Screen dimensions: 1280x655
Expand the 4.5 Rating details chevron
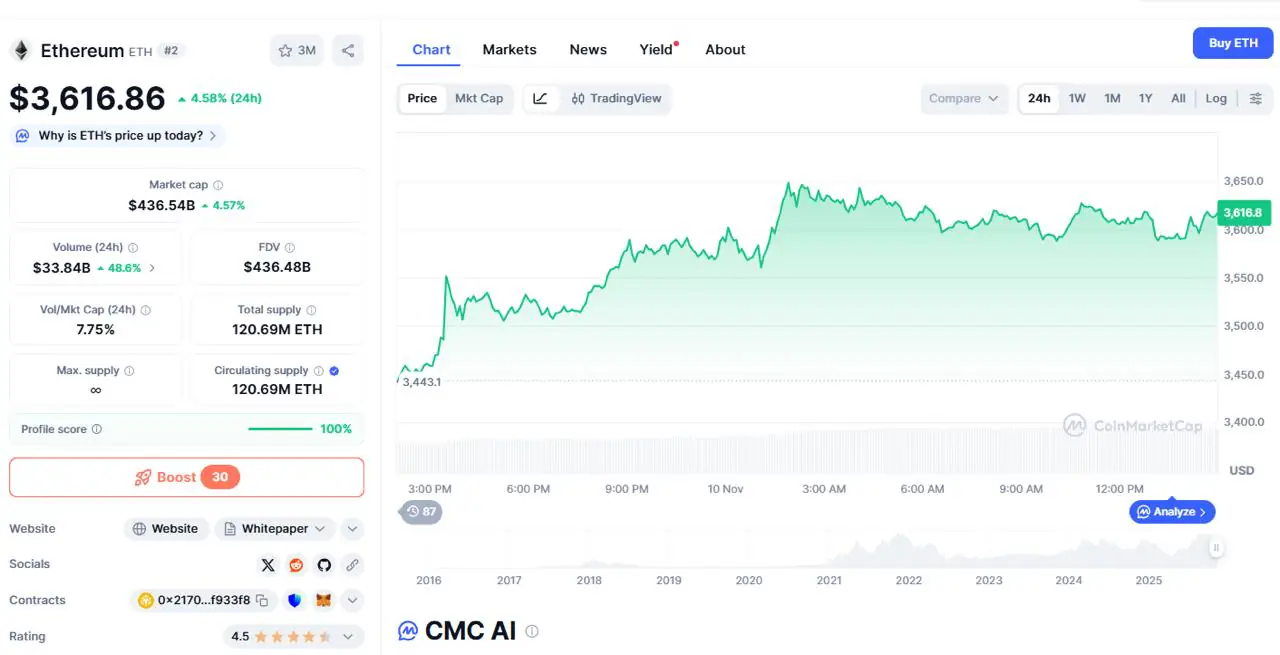point(348,637)
